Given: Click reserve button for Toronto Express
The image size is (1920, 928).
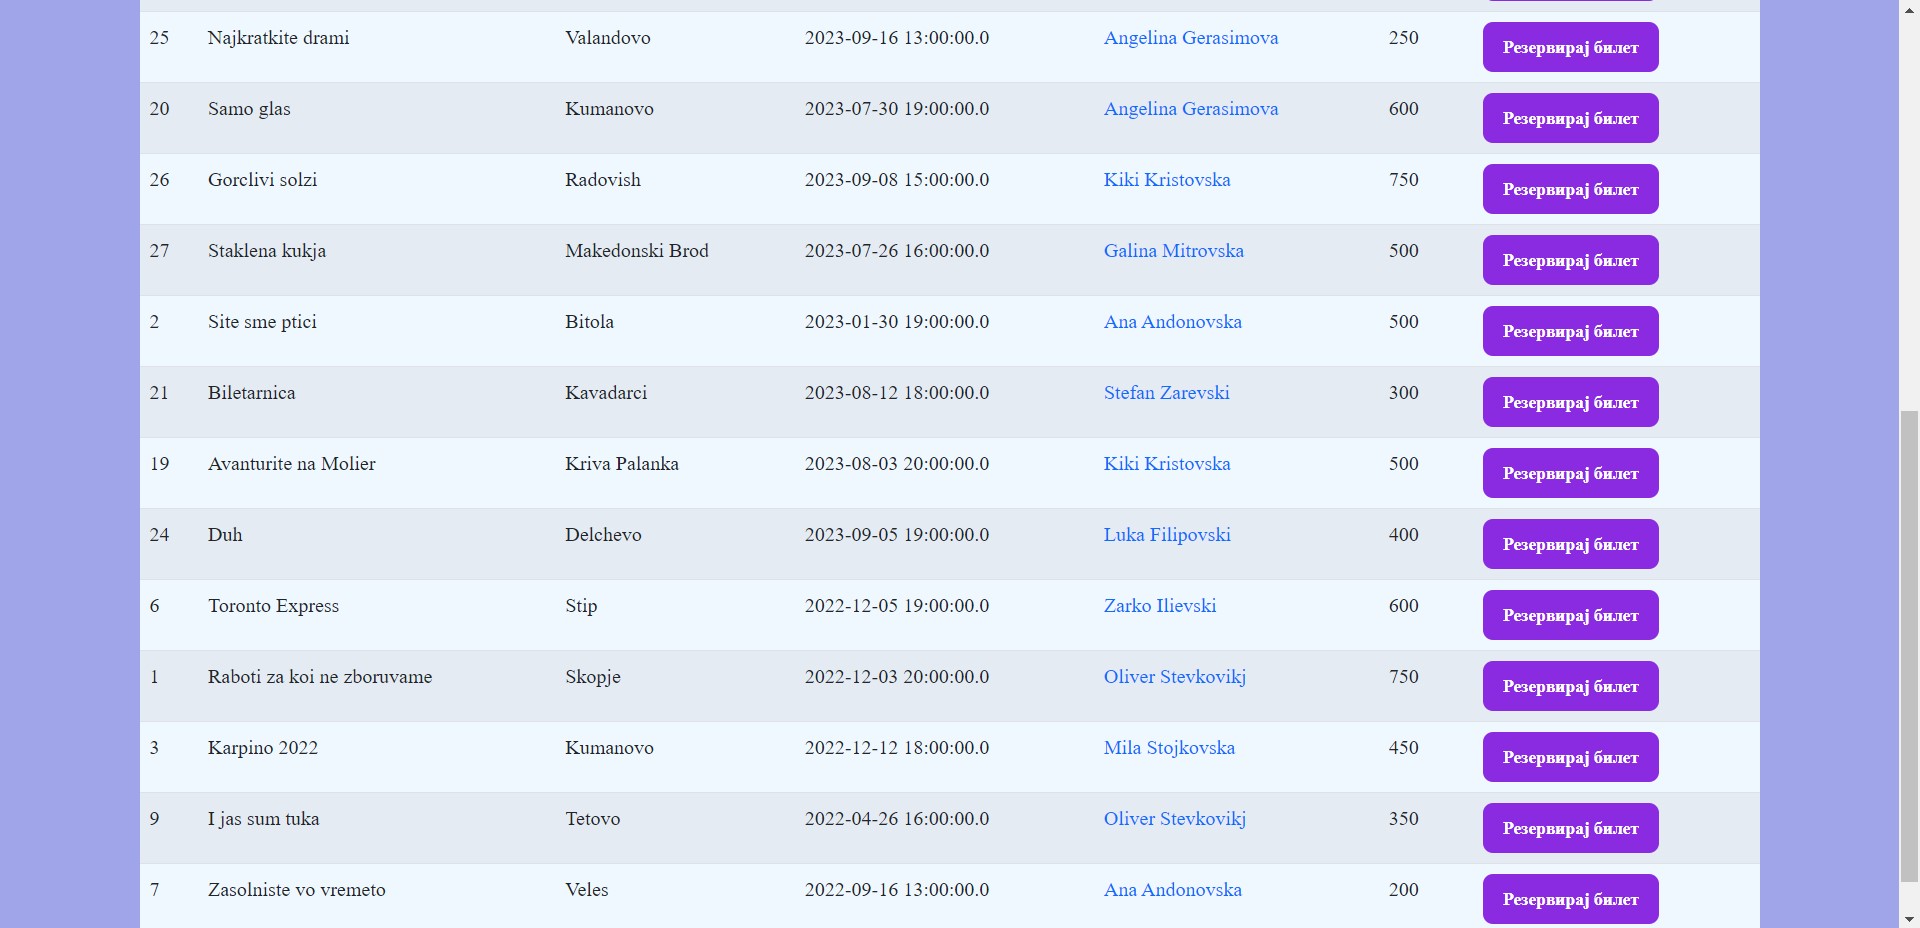Looking at the screenshot, I should (x=1570, y=615).
